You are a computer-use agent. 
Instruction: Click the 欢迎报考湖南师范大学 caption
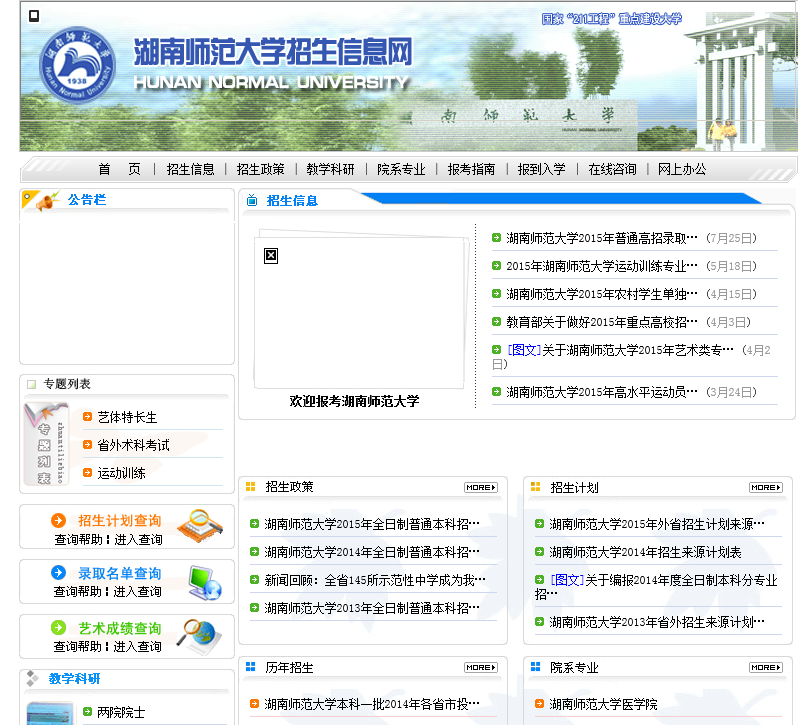coord(354,401)
